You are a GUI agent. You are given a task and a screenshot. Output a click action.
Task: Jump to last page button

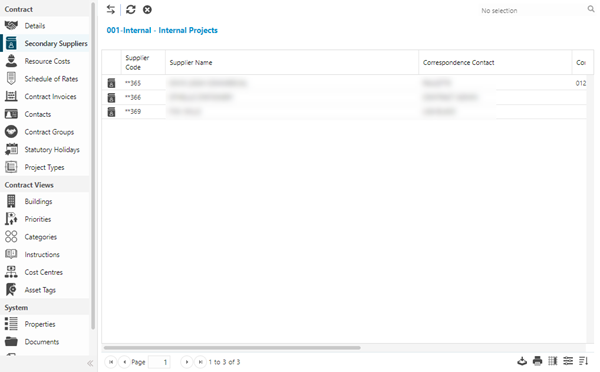pyautogui.click(x=200, y=362)
